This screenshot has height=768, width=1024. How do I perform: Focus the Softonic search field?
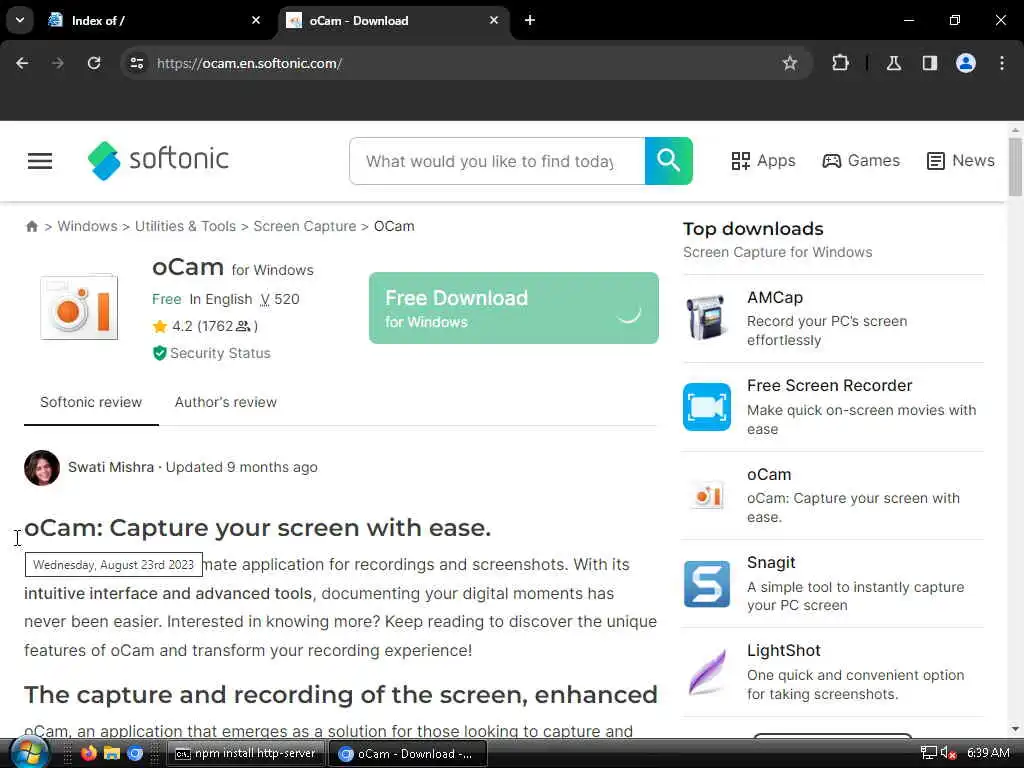497,161
